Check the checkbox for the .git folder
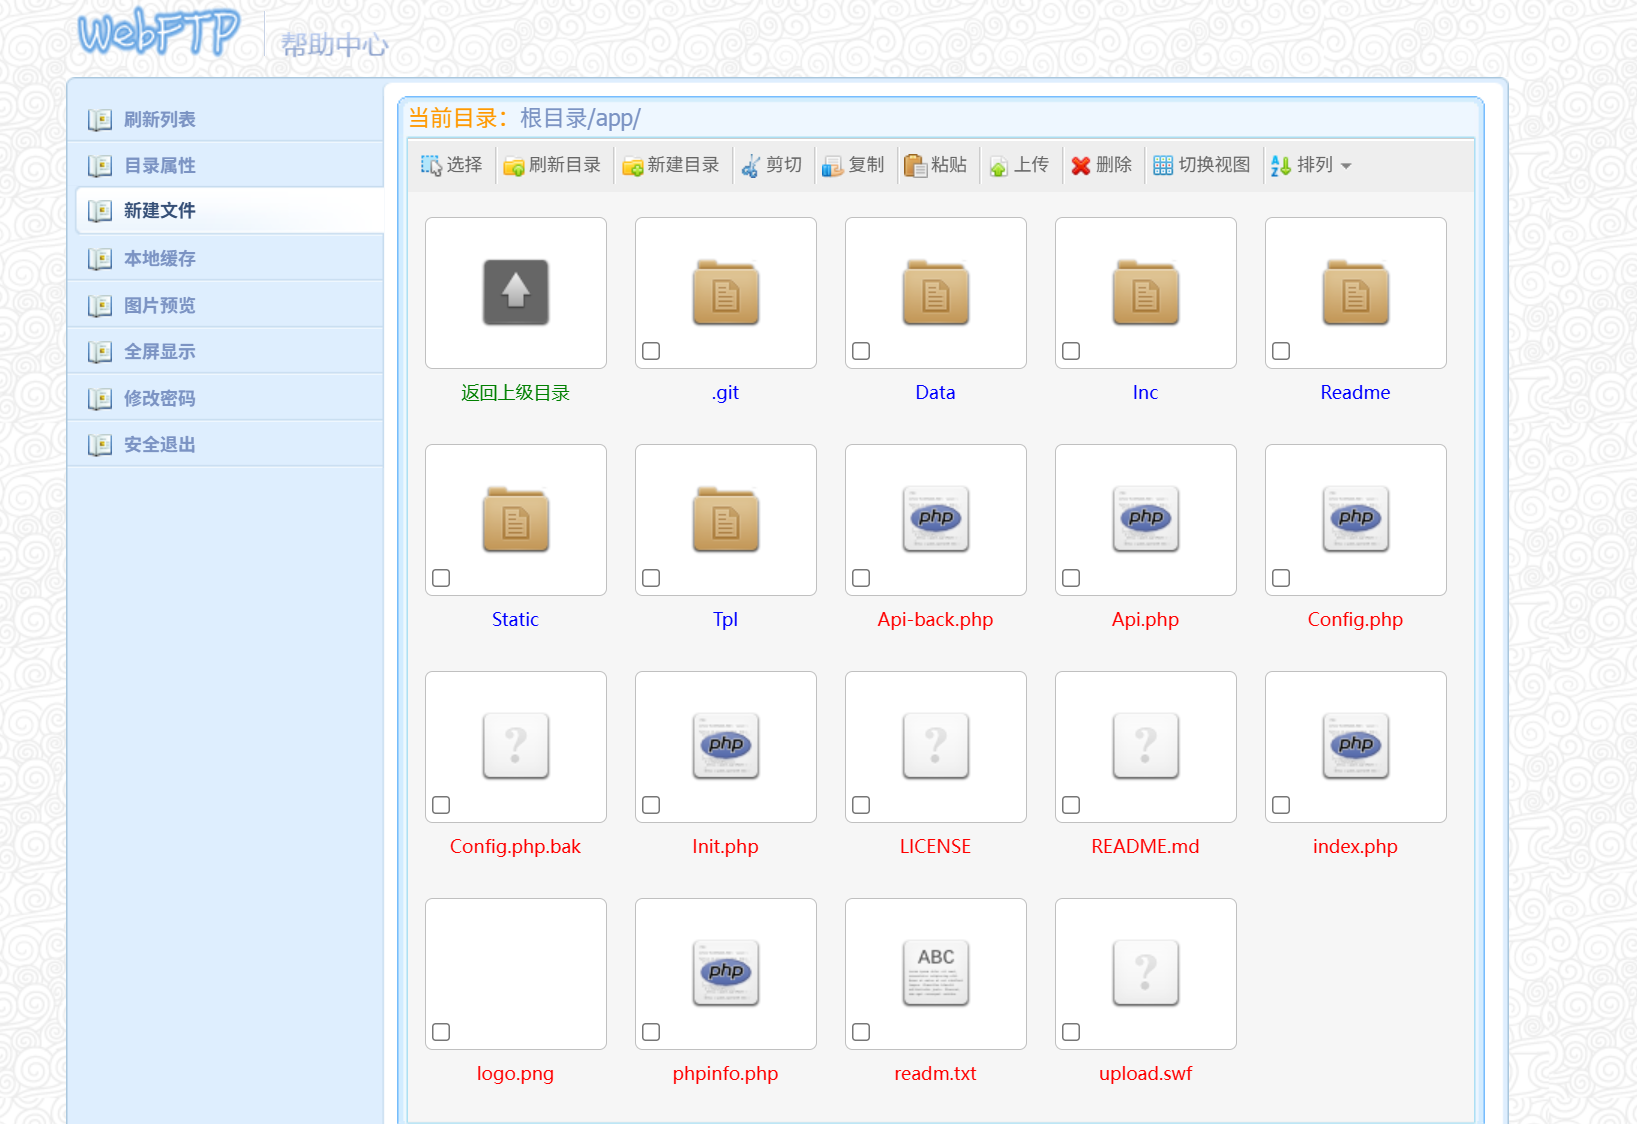 [651, 351]
